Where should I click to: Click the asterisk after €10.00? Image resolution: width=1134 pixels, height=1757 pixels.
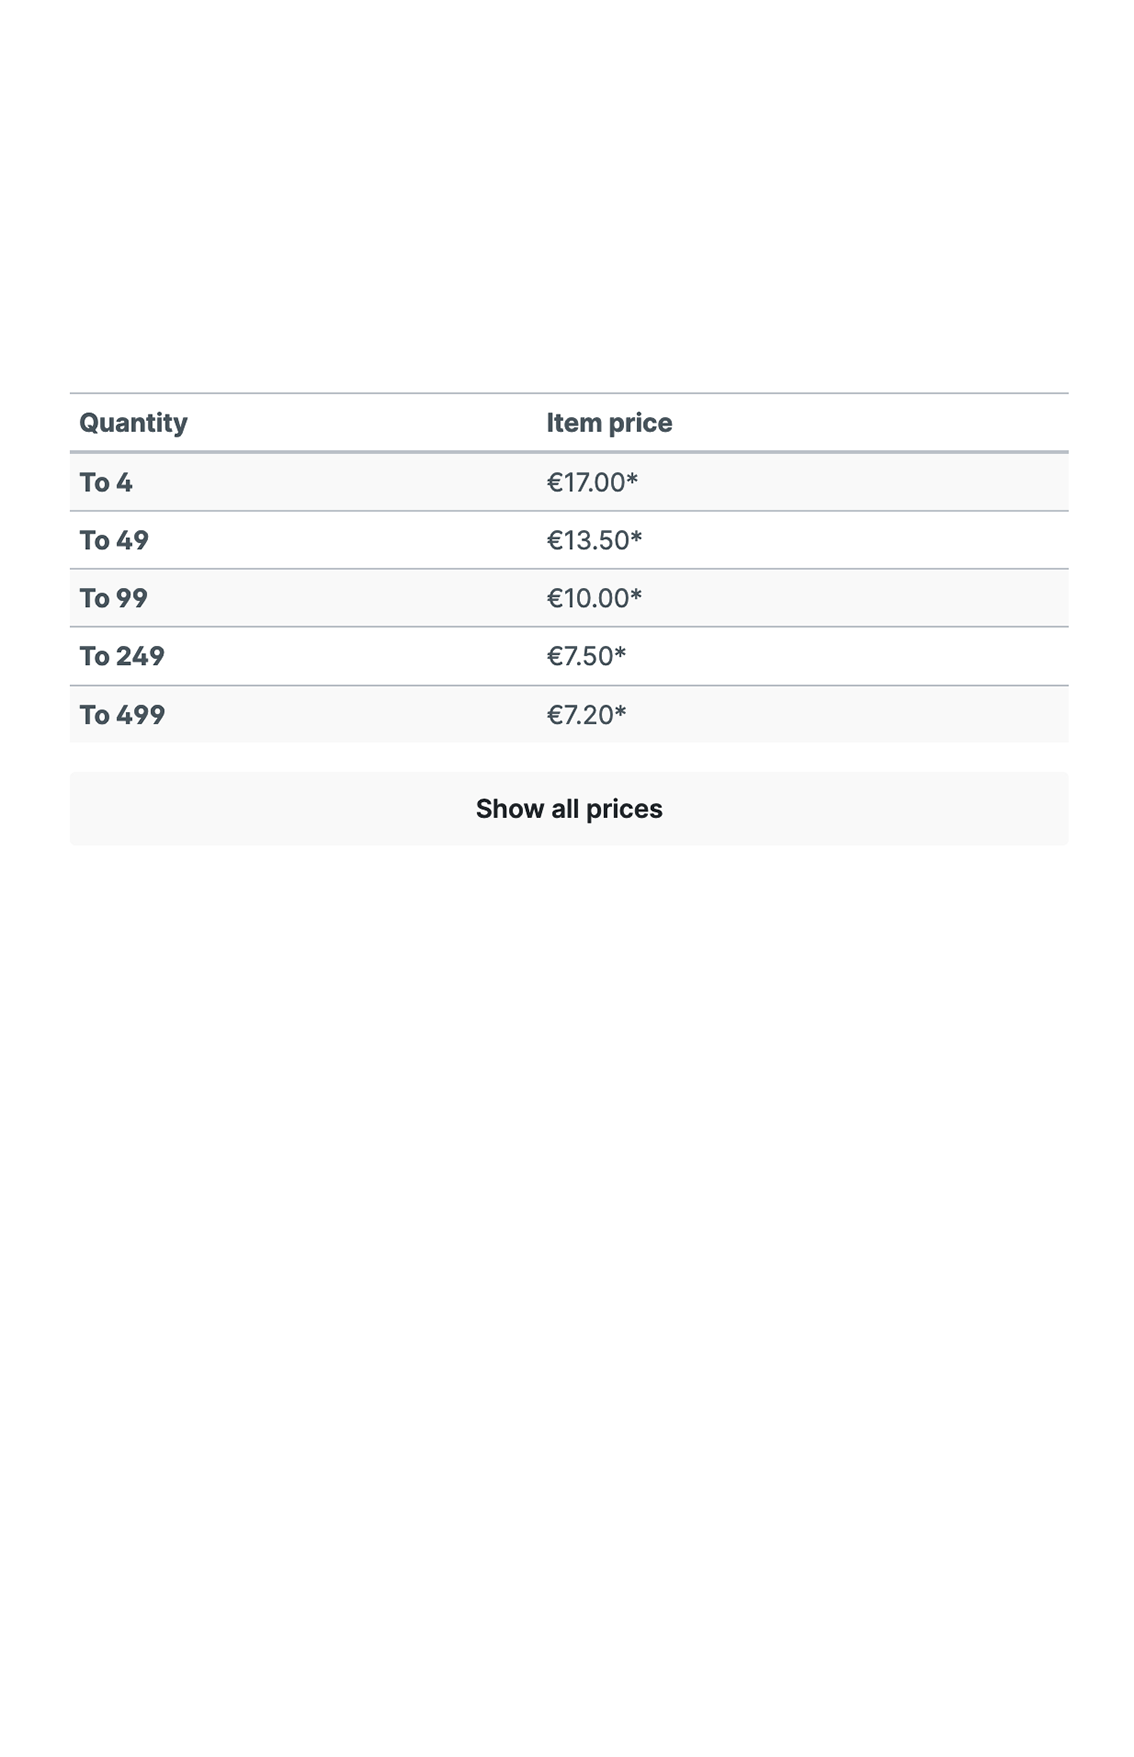[x=636, y=595]
